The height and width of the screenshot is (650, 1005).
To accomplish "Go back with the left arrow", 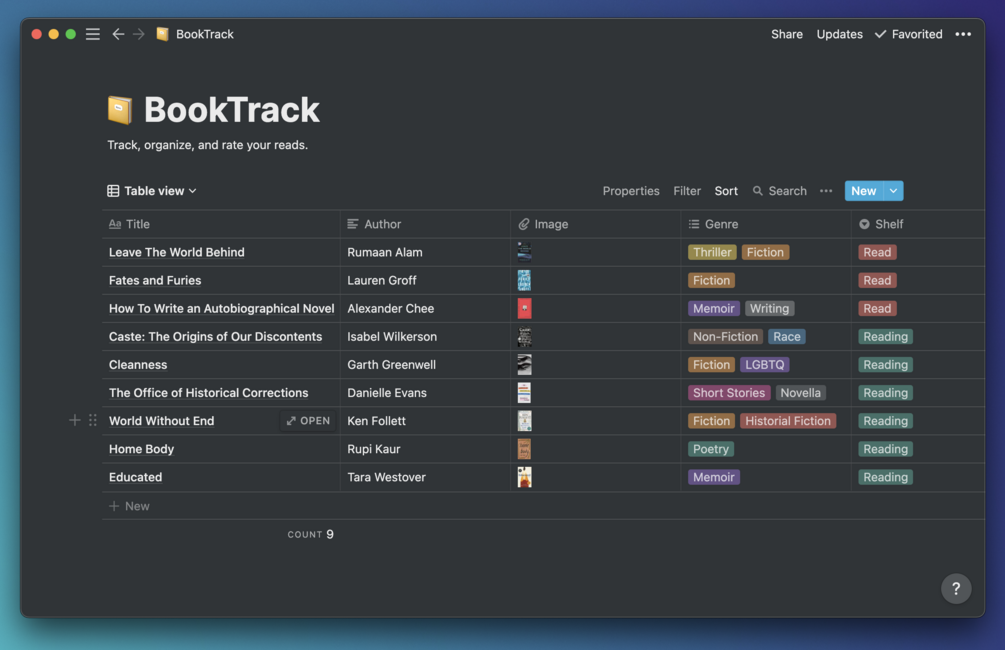I will point(118,34).
